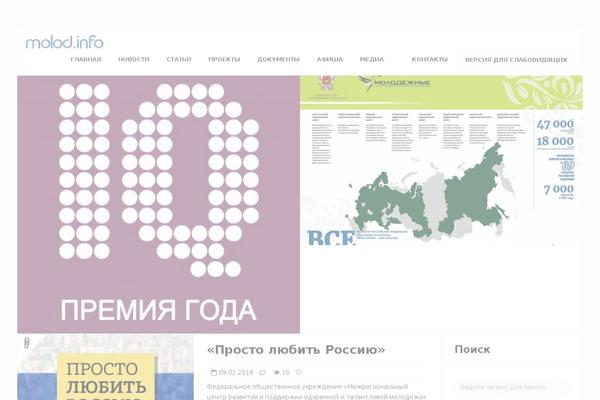This screenshot has width=600, height=400.
Task: Open the ДОКУМЕНТЫ menu item
Action: point(278,59)
